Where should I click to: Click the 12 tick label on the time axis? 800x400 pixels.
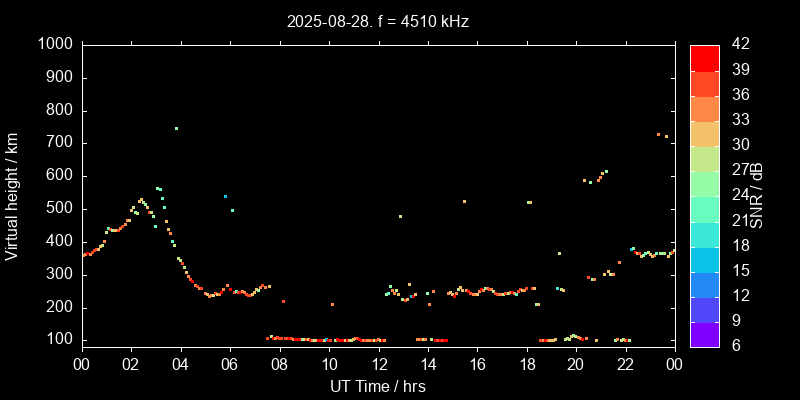pos(378,365)
